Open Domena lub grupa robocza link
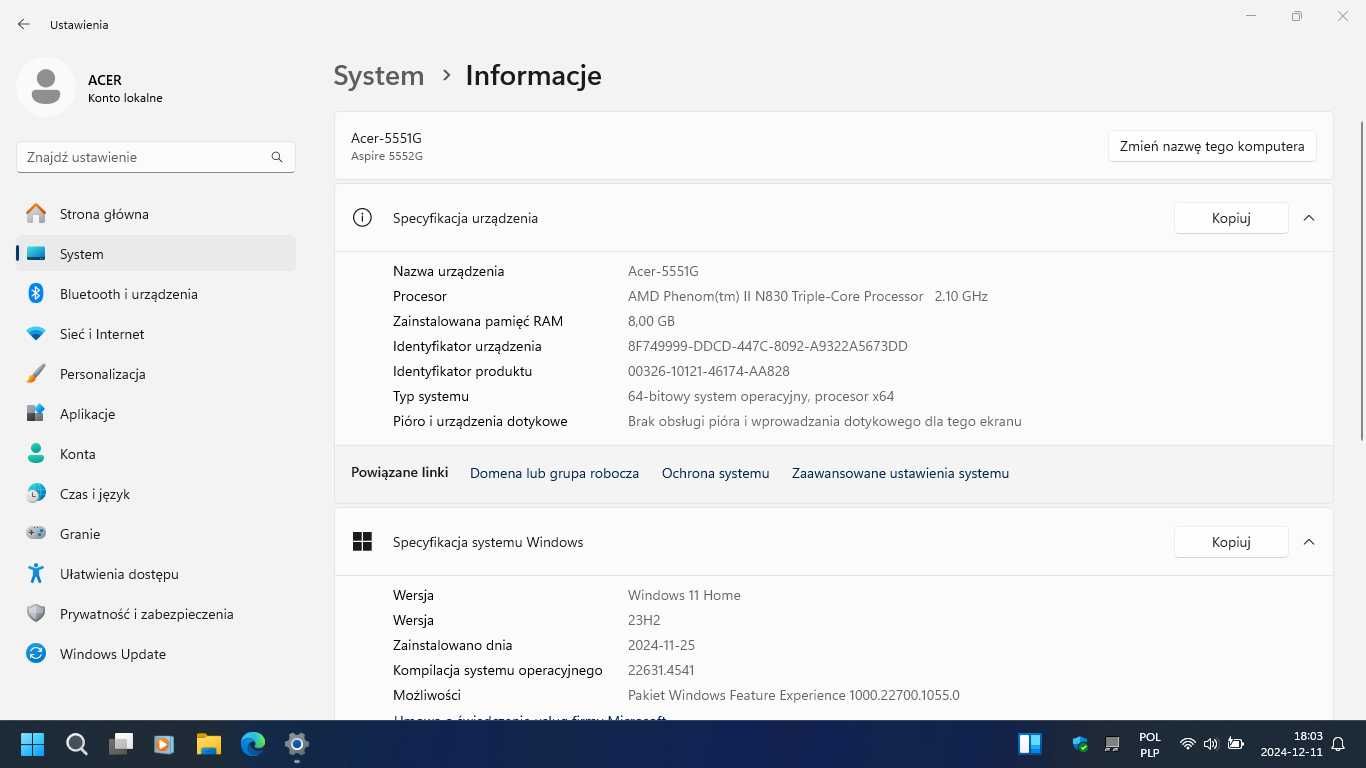Screen dimensions: 1366x768 point(554,473)
